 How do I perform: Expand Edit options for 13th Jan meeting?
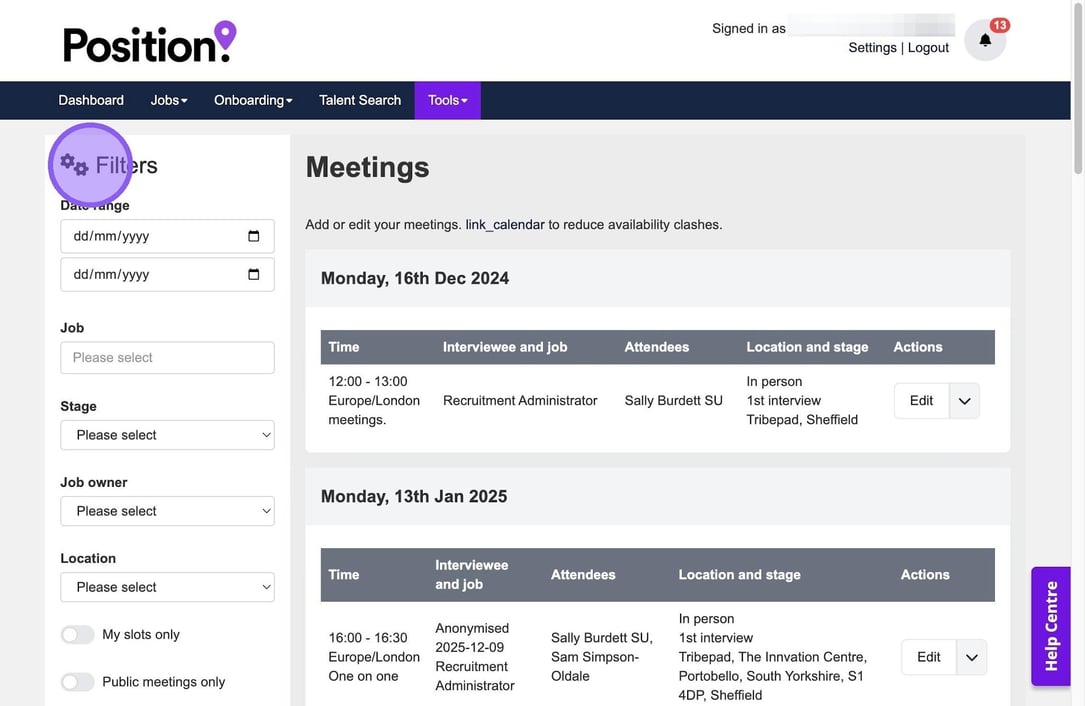(971, 657)
